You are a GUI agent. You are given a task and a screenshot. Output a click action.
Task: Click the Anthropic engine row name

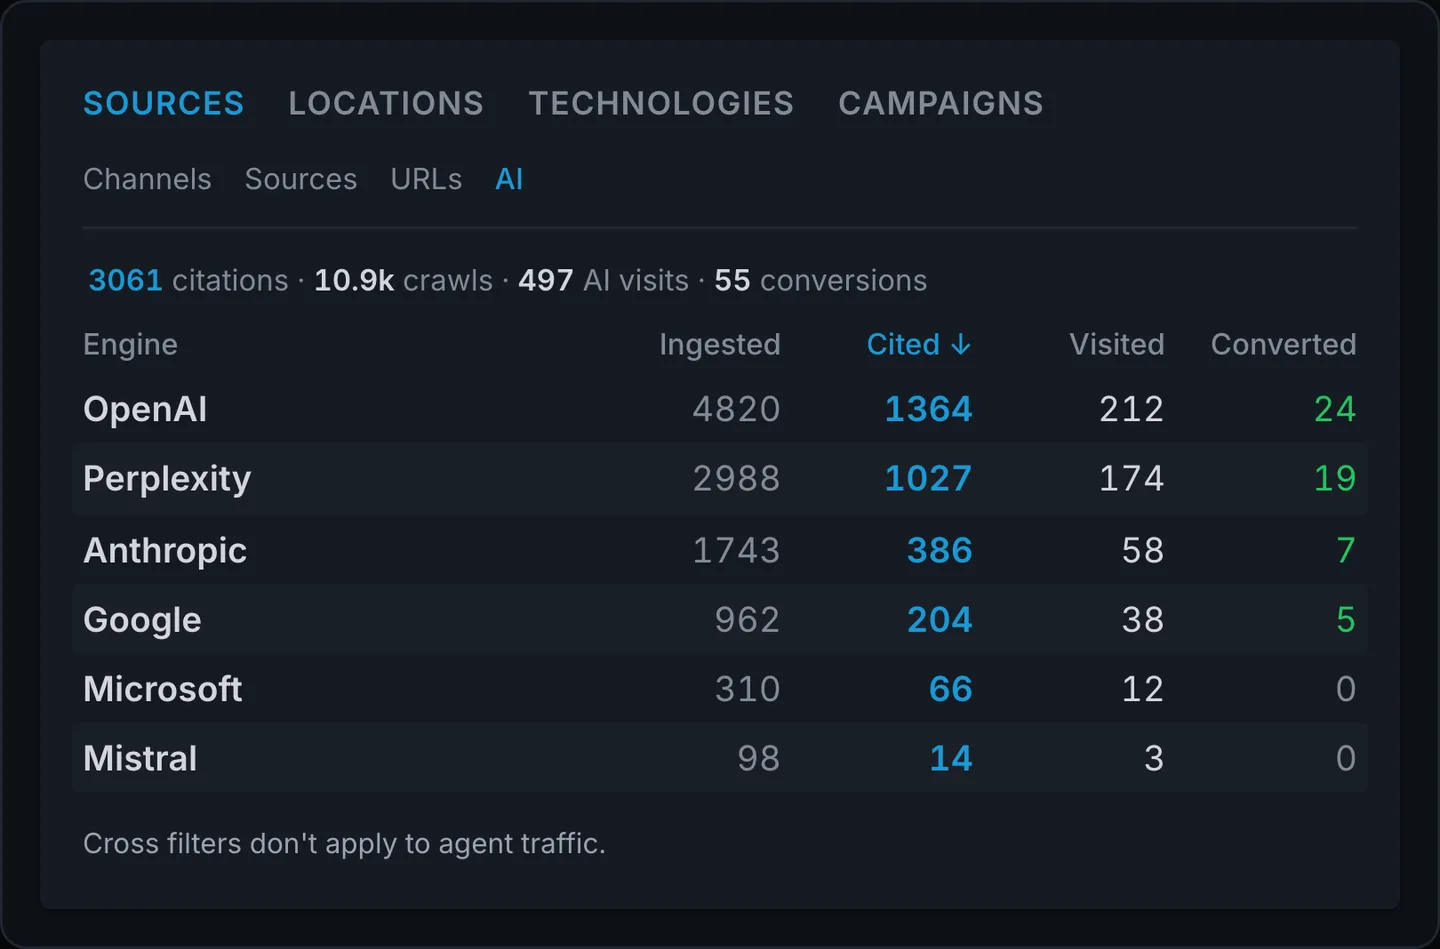click(165, 550)
